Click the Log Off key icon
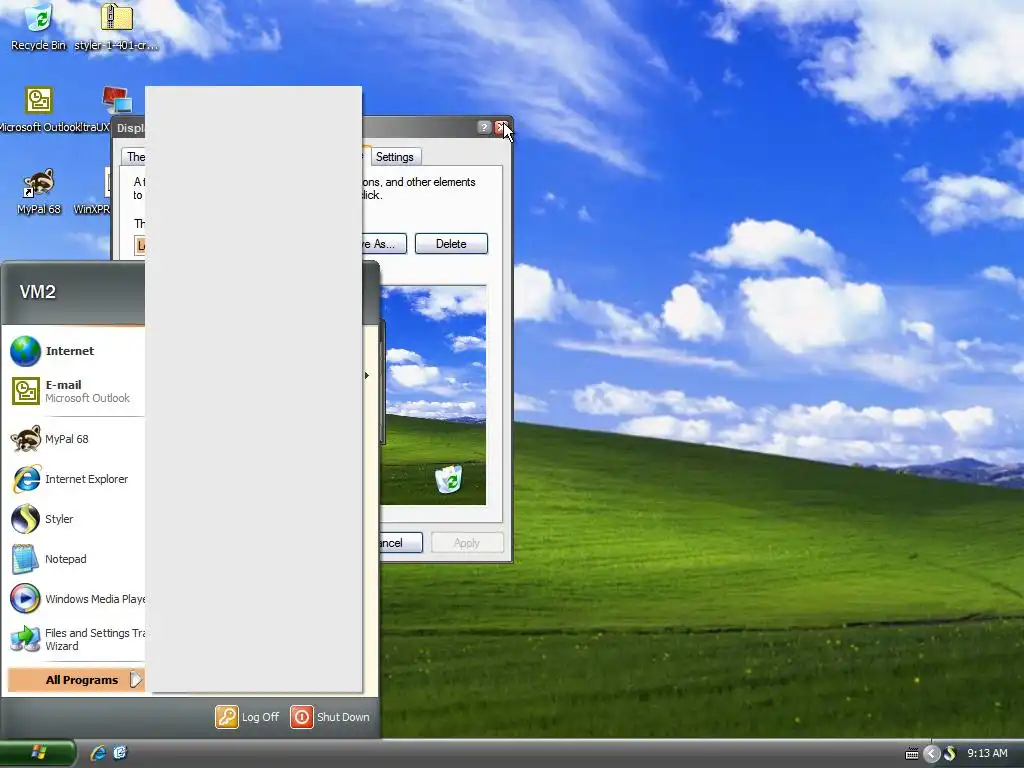 [227, 716]
